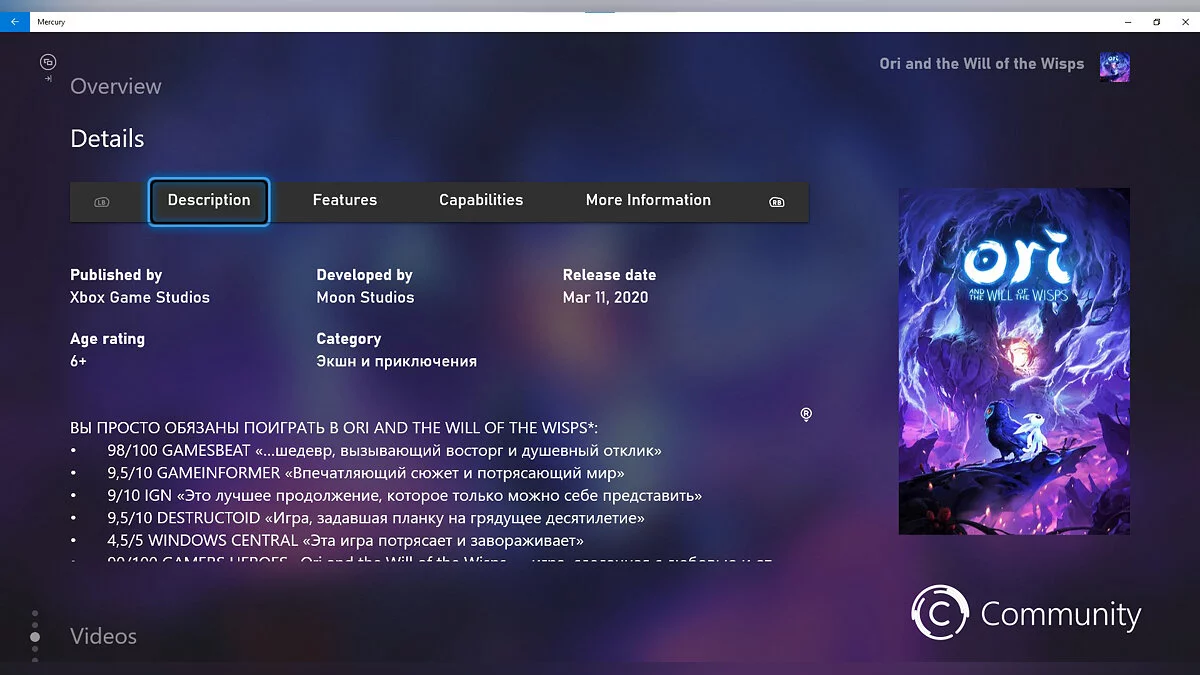Click the blue back arrow in title bar

[x=14, y=21]
